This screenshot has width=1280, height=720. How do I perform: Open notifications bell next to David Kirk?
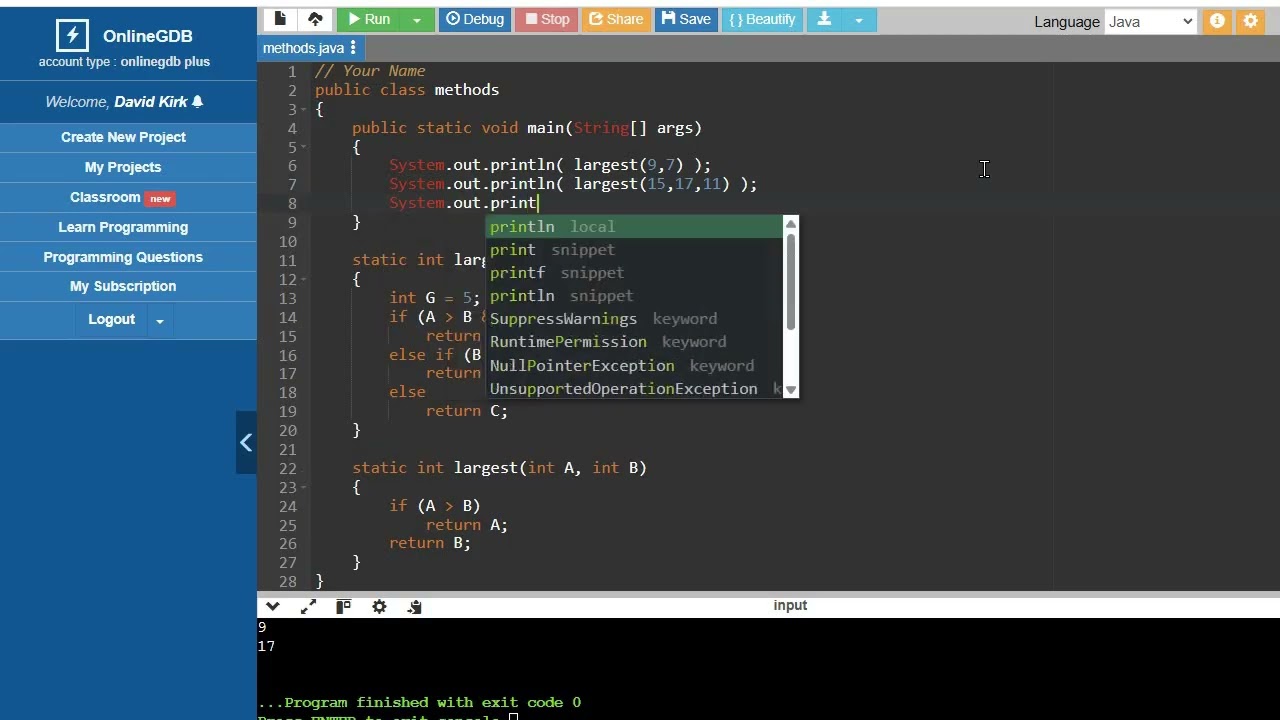(197, 102)
